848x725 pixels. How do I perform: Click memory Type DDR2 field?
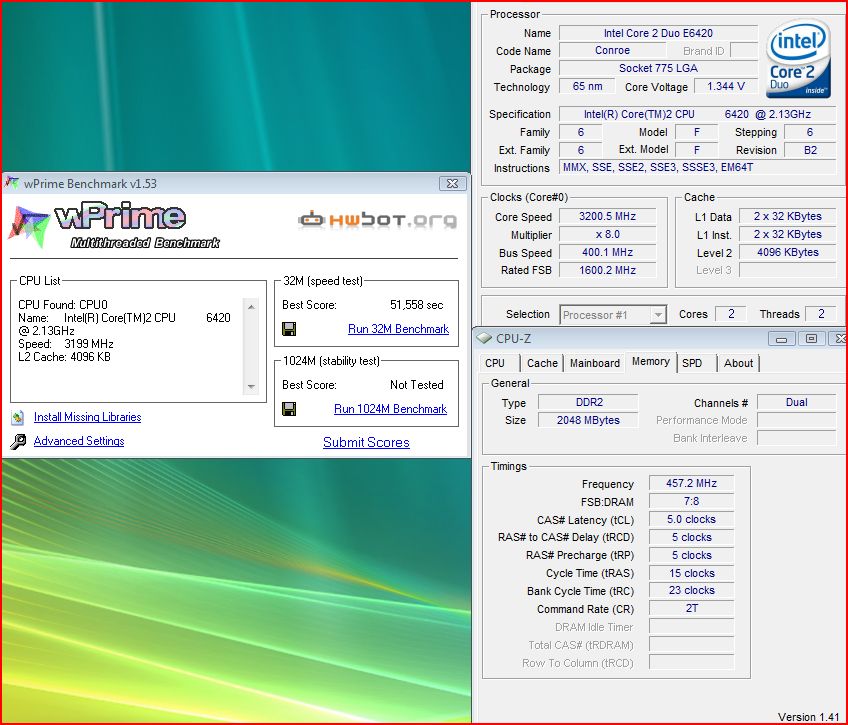click(588, 402)
